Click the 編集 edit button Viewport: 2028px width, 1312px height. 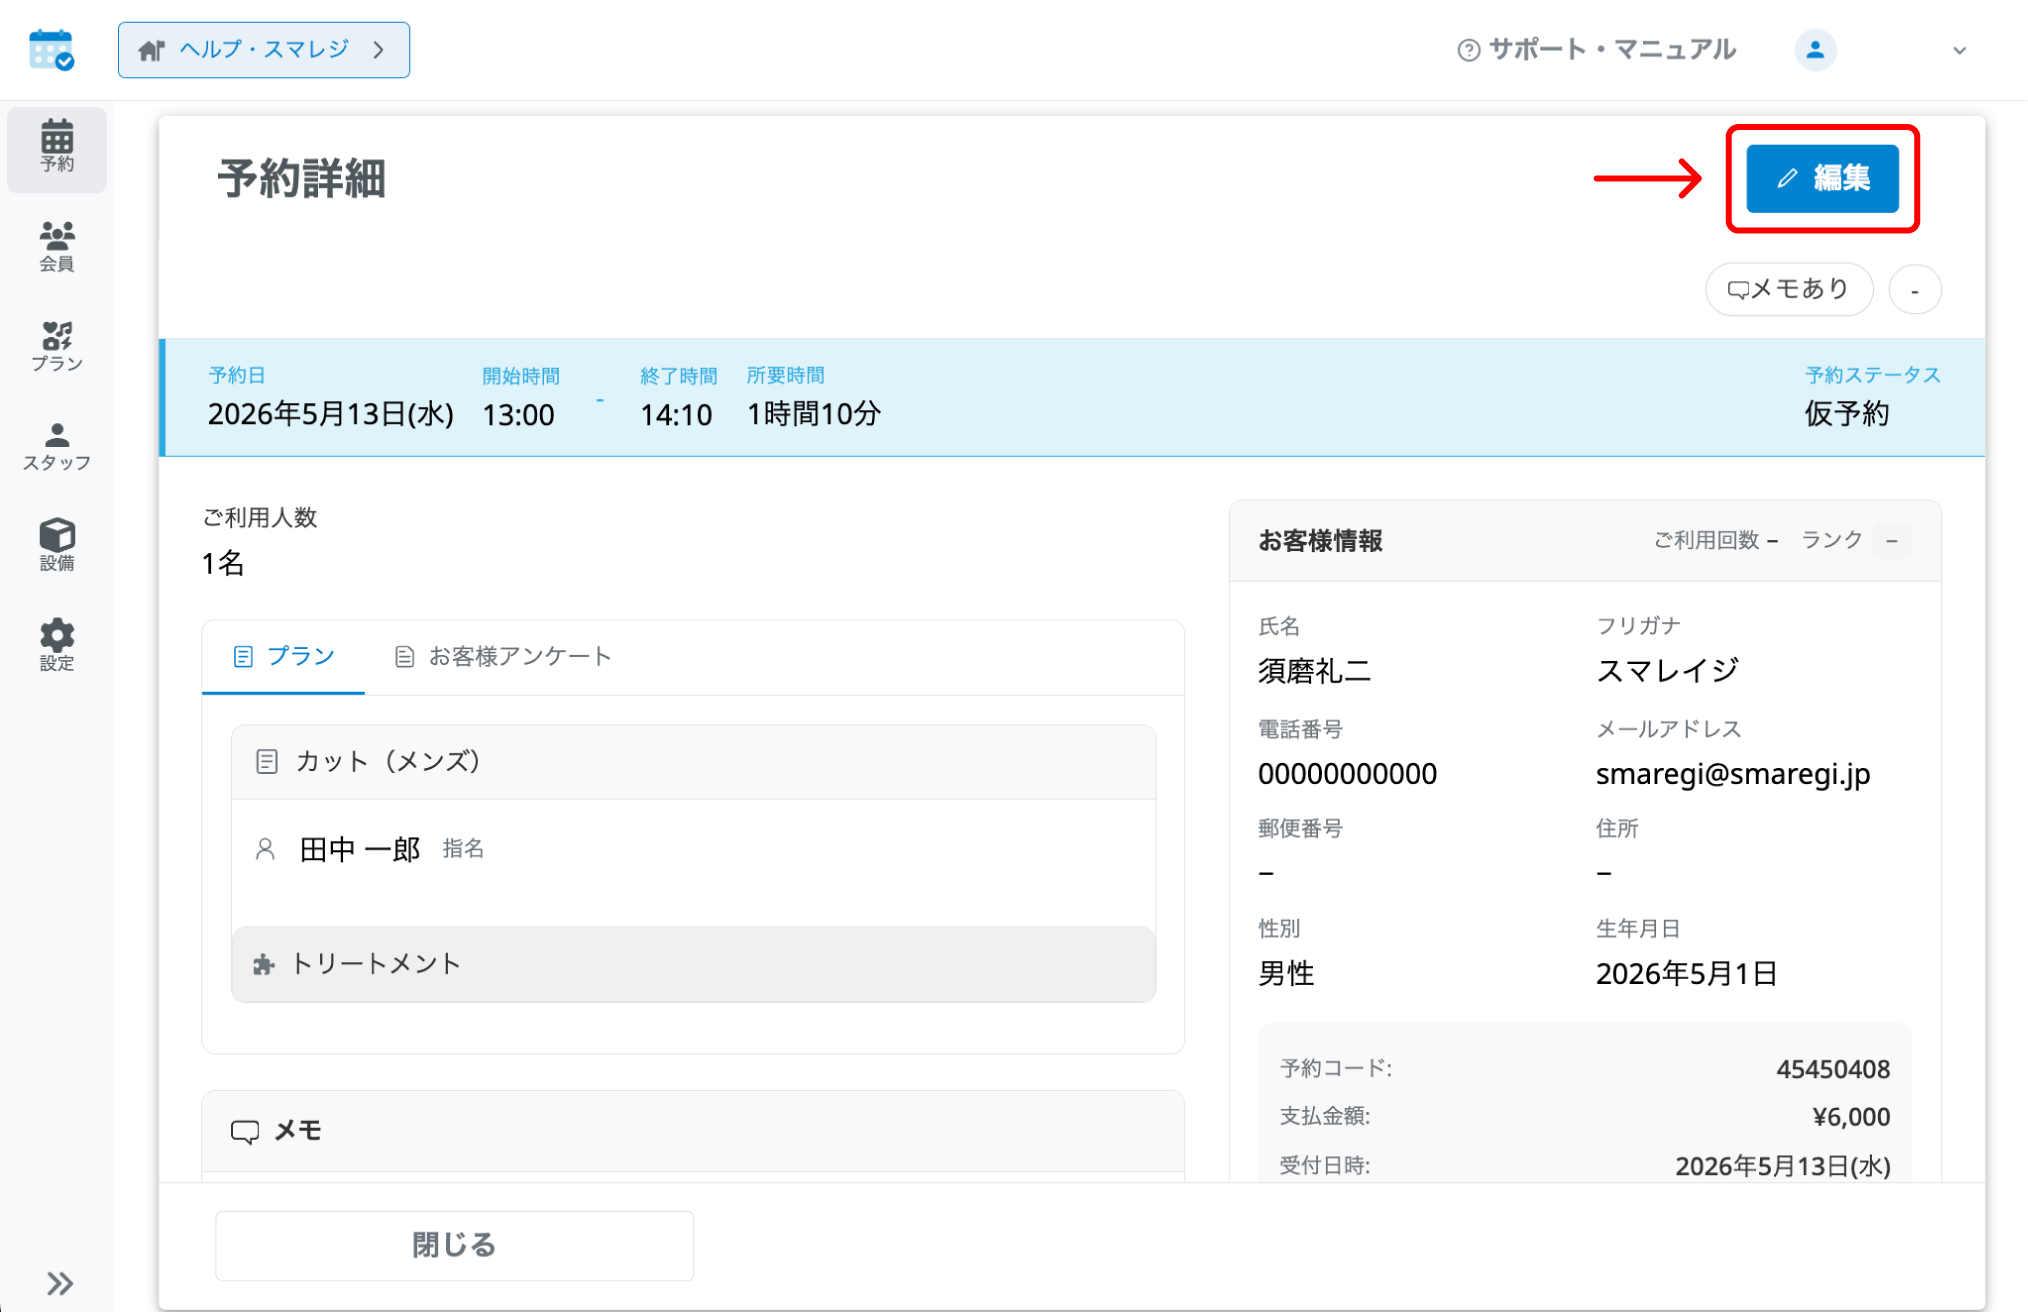coord(1822,179)
